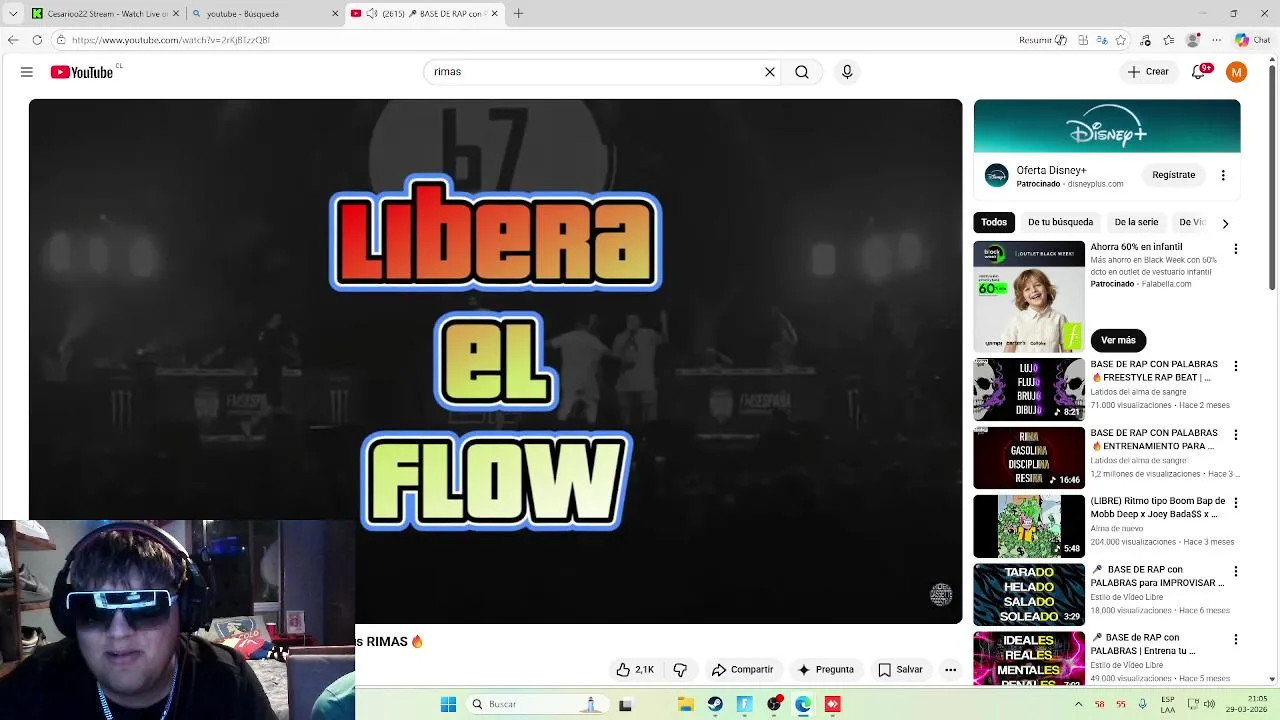The width and height of the screenshot is (1280, 720).
Task: Select the De tu búsqueda chip
Action: tap(1060, 222)
